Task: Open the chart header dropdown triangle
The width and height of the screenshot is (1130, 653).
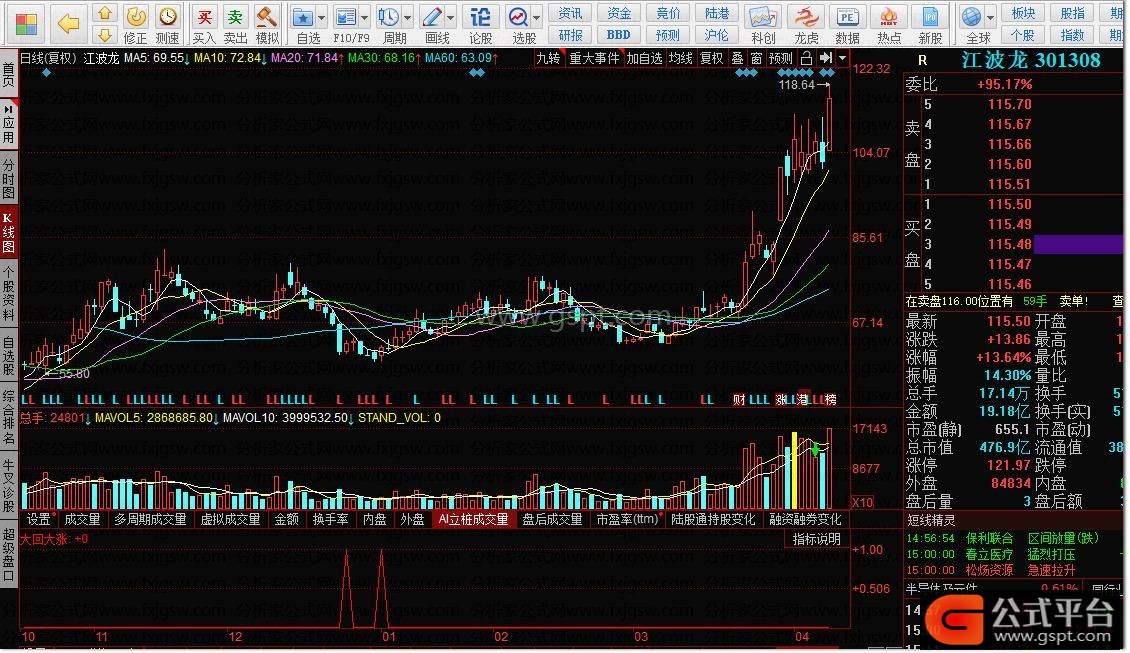Action: pyautogui.click(x=842, y=58)
